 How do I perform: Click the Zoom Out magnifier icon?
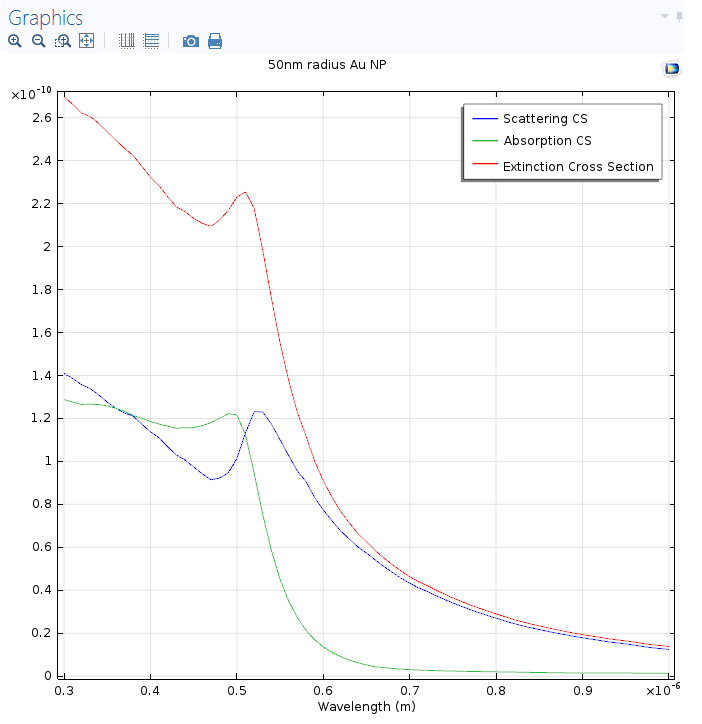(38, 41)
